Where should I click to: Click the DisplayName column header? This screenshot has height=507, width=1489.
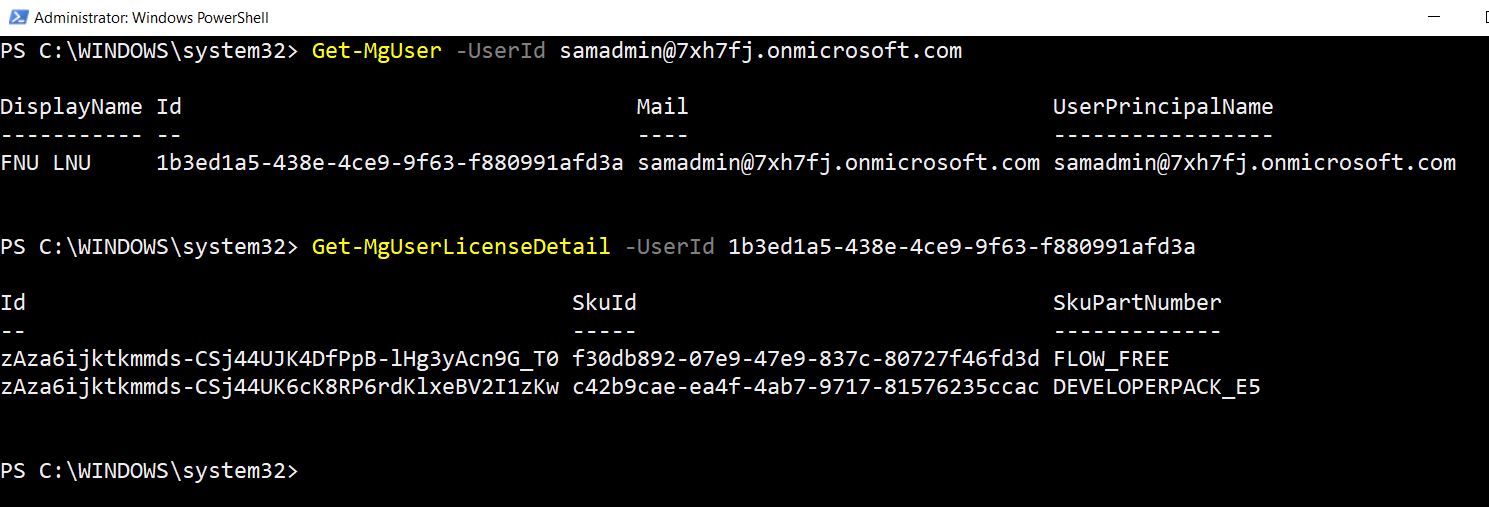[71, 107]
